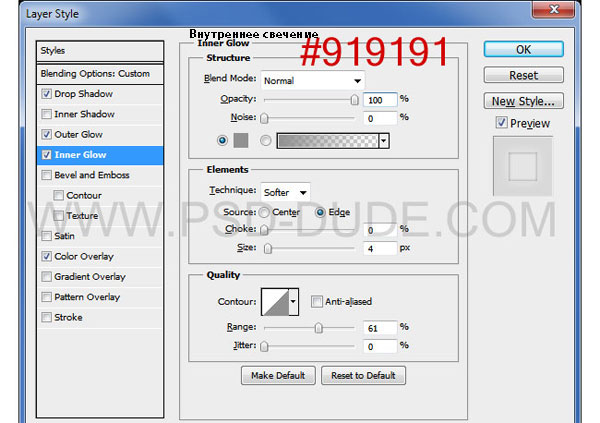This screenshot has height=423, width=600.
Task: Click Reset to Default button
Action: pos(363,376)
